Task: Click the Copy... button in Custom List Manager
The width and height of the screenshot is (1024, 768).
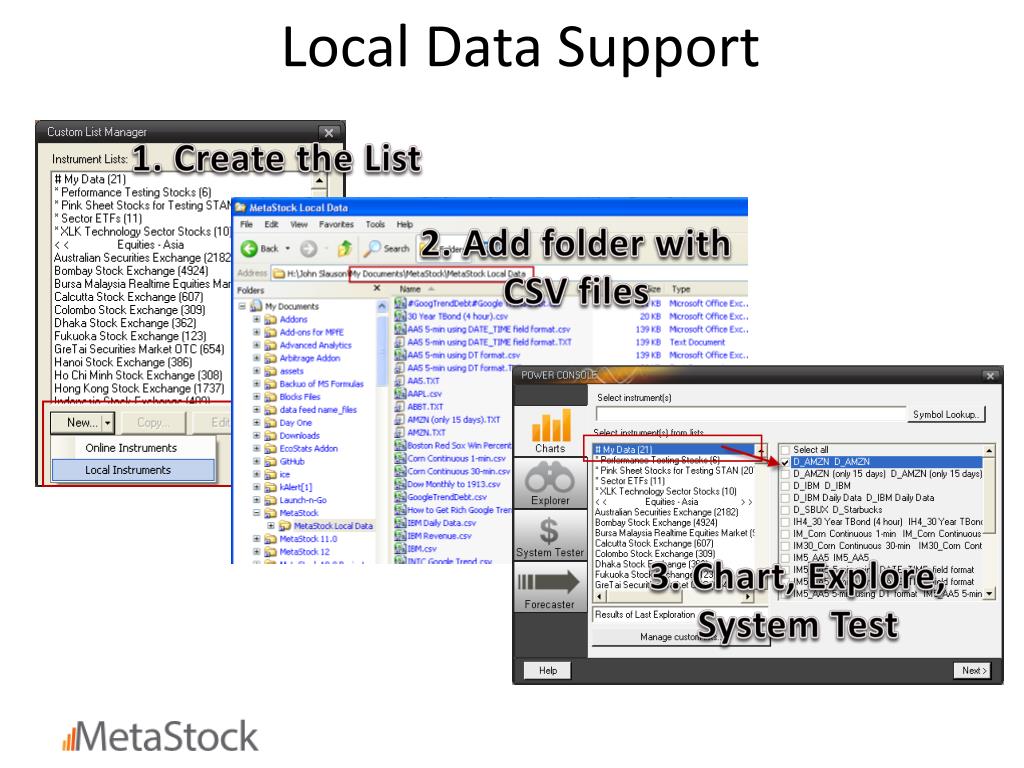Action: pos(152,423)
